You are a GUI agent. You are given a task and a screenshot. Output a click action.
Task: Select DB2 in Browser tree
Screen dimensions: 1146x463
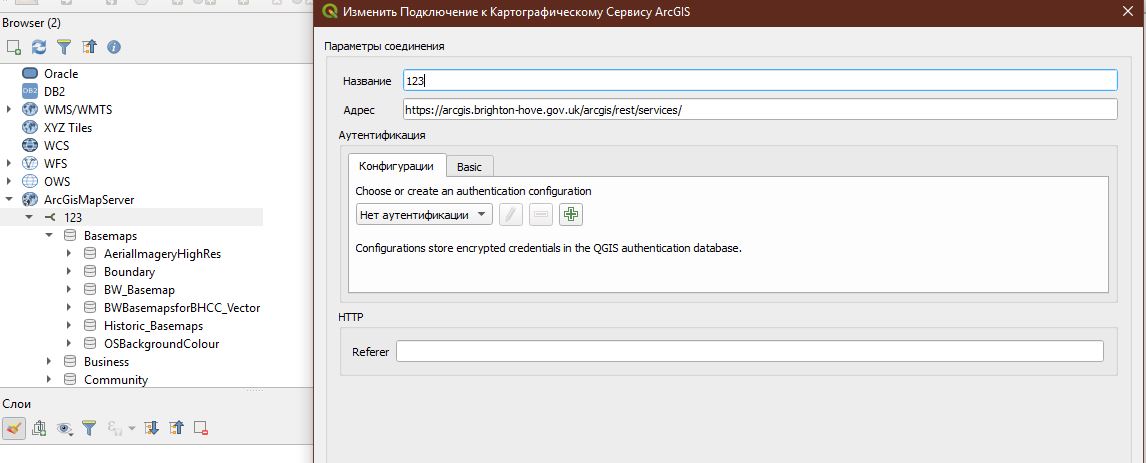tap(55, 91)
